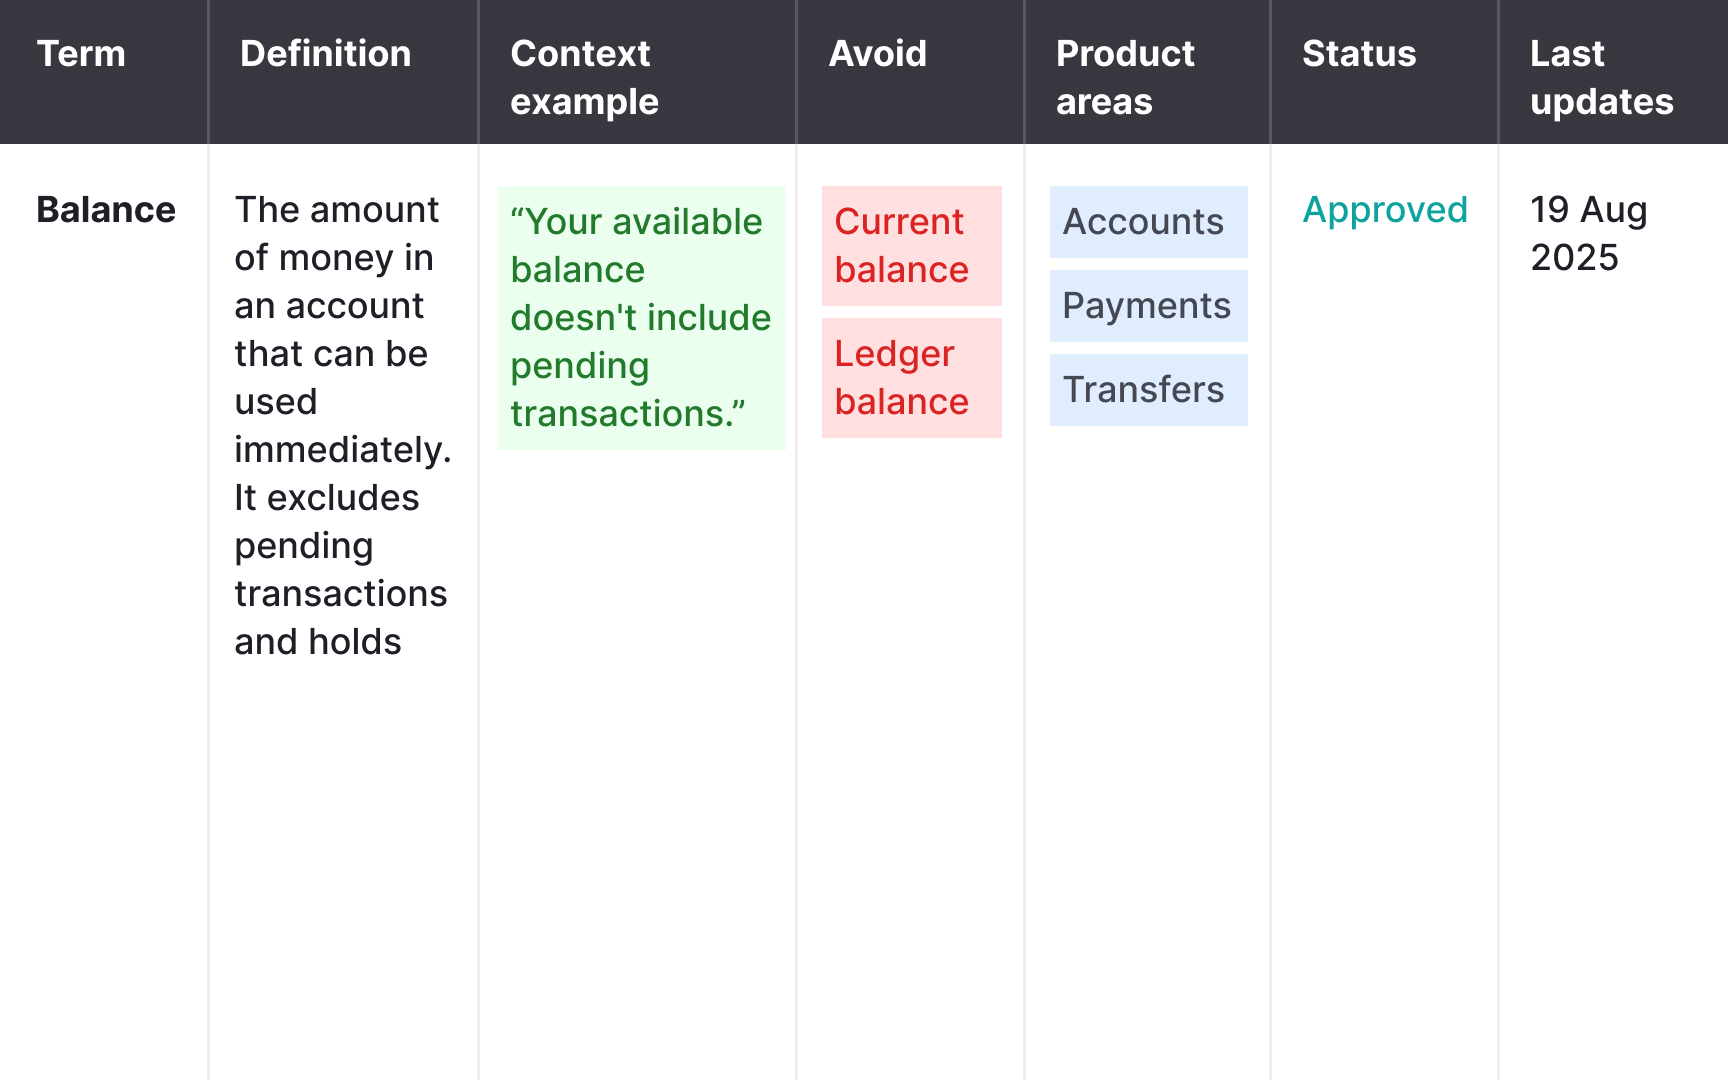1728x1080 pixels.
Task: Select the Context example column header
Action: [584, 77]
